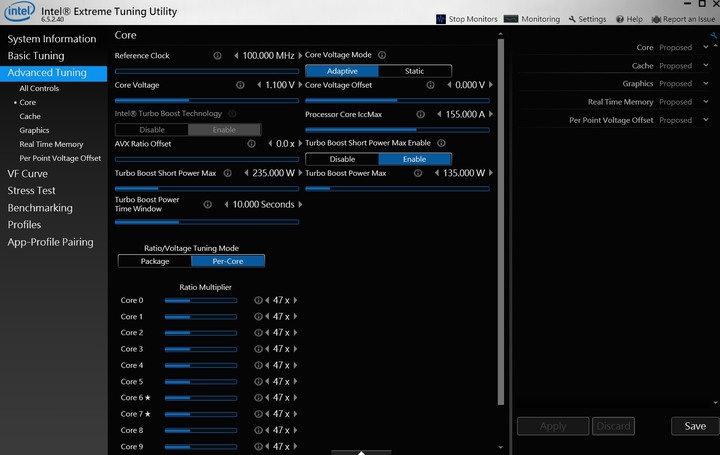This screenshot has width=720, height=455.
Task: Open System Information section
Action: point(52,39)
